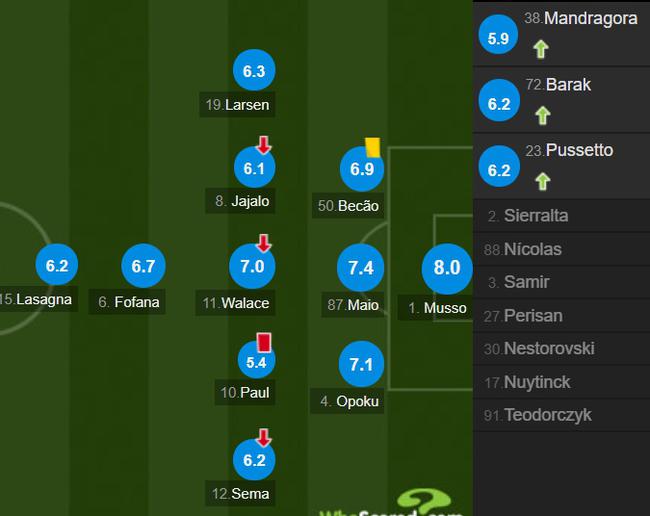Select Sierralta in the bench list

point(561,216)
